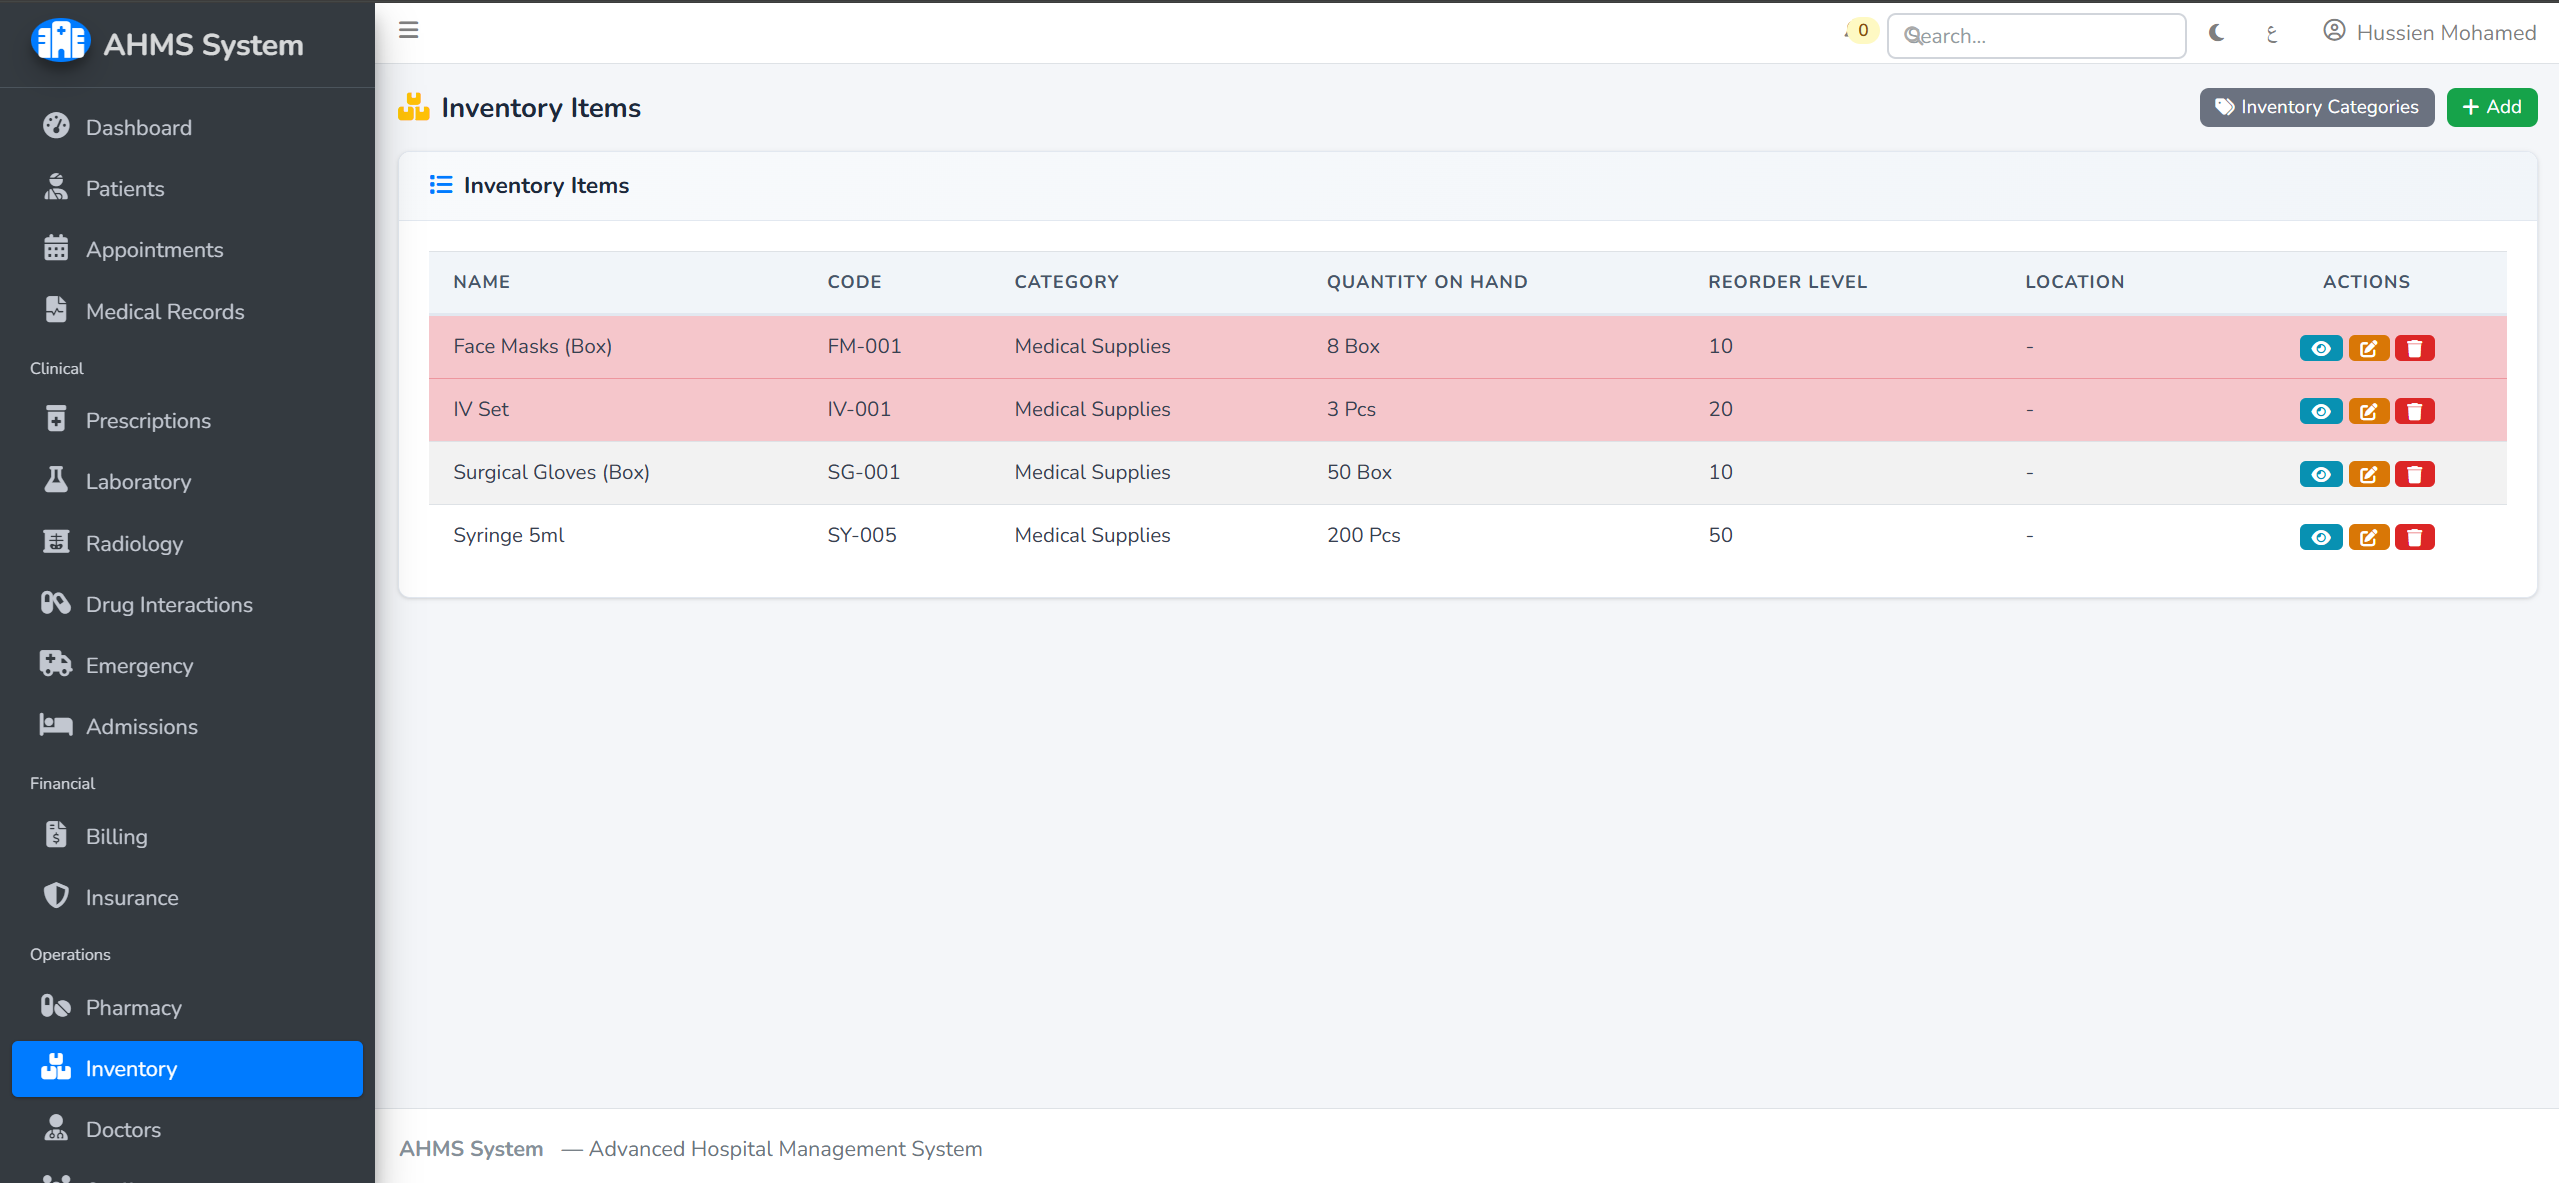This screenshot has width=2559, height=1183.
Task: Edit the Syringe 5ml item
Action: click(x=2368, y=537)
